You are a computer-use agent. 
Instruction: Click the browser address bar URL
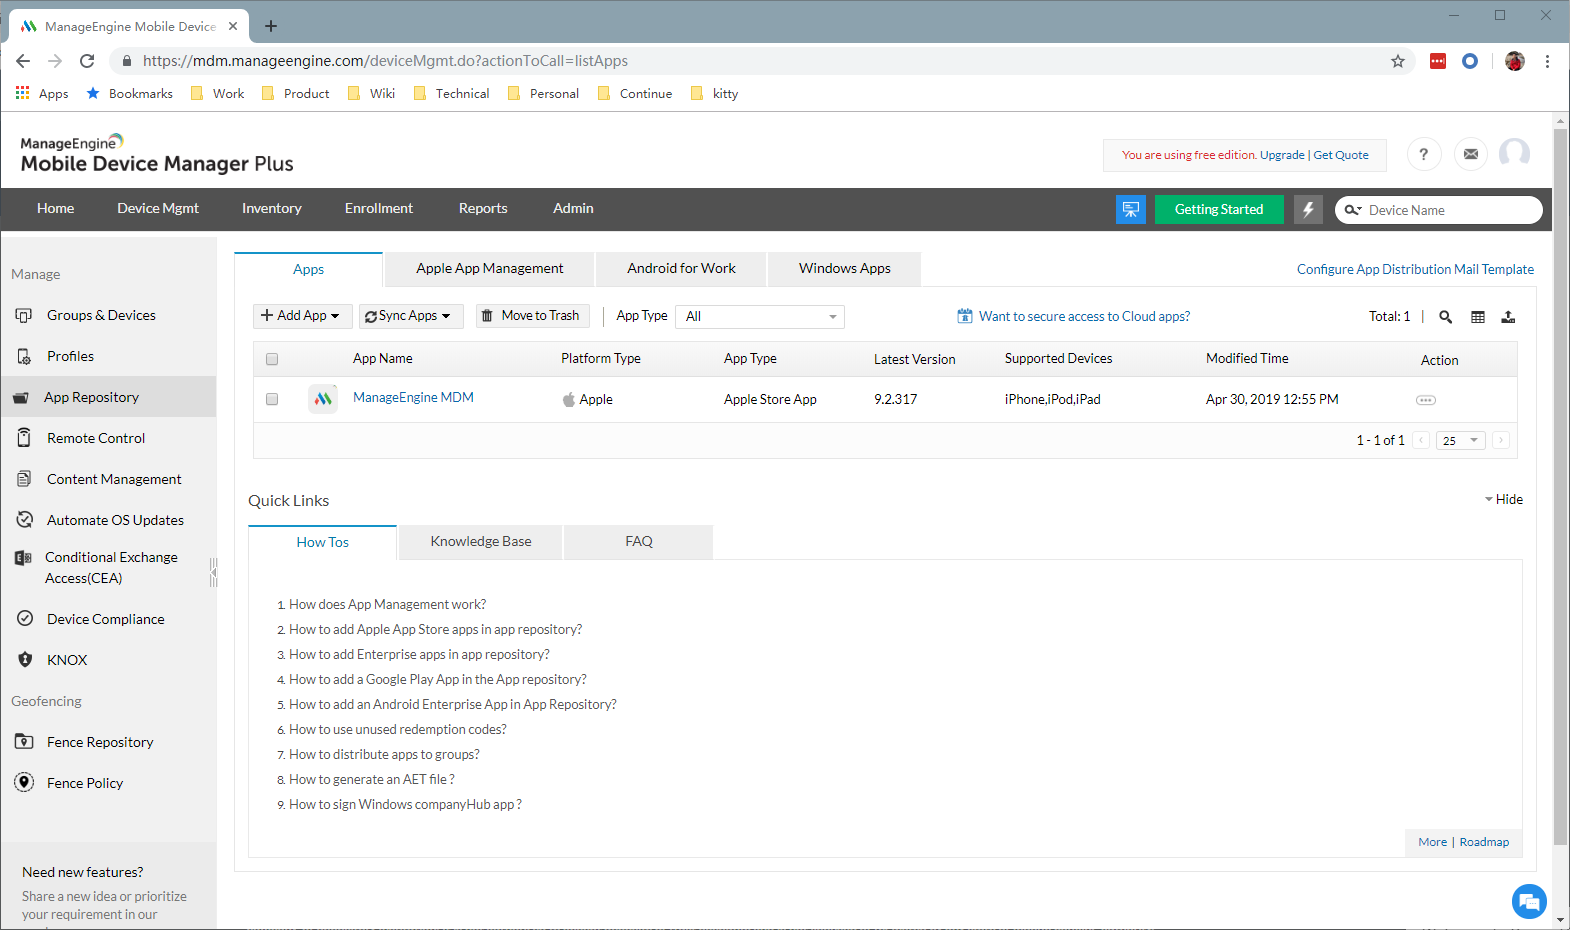[385, 61]
